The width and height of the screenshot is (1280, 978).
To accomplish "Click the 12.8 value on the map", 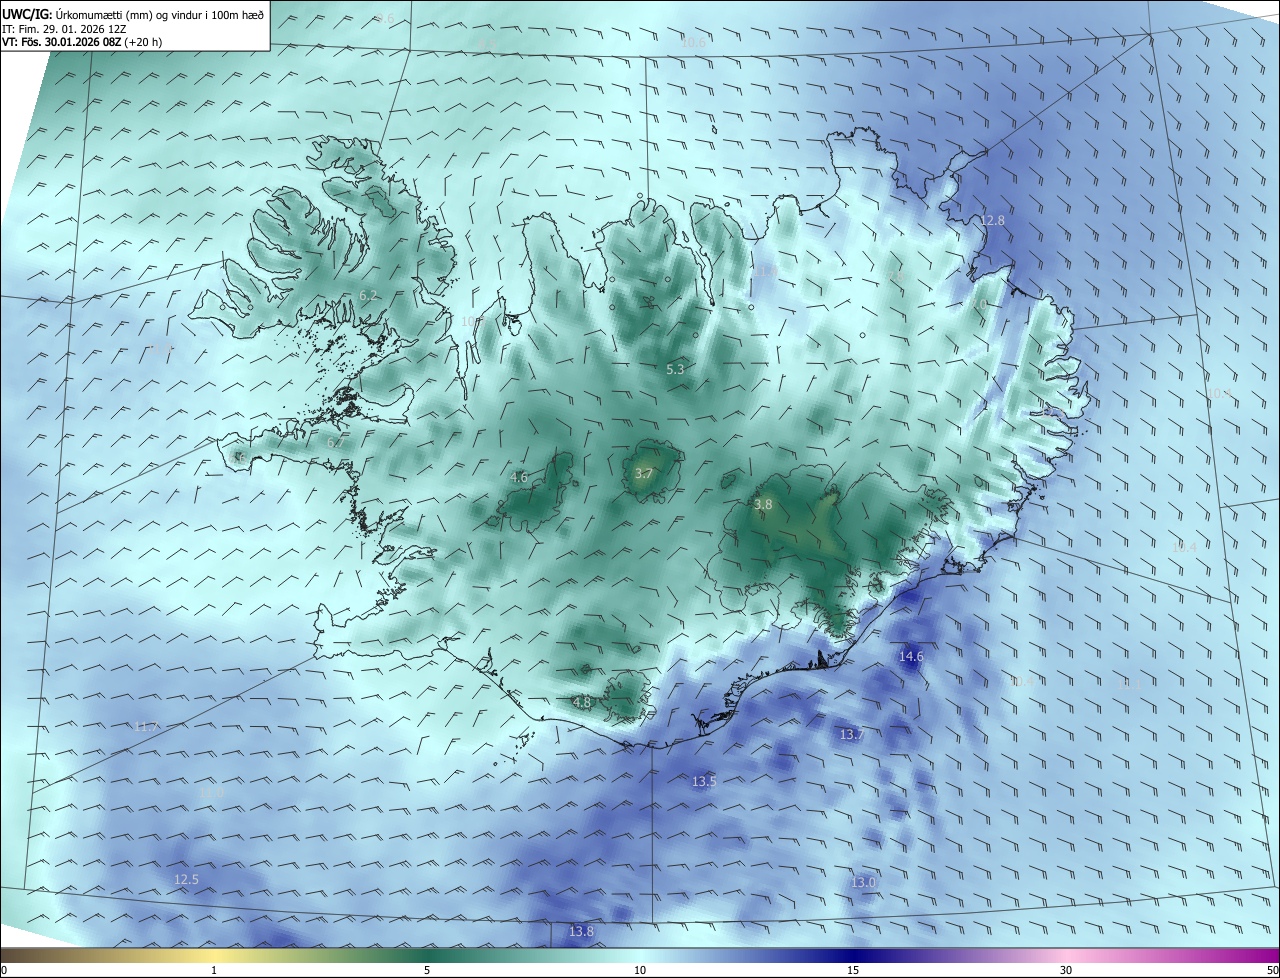I will click(991, 220).
